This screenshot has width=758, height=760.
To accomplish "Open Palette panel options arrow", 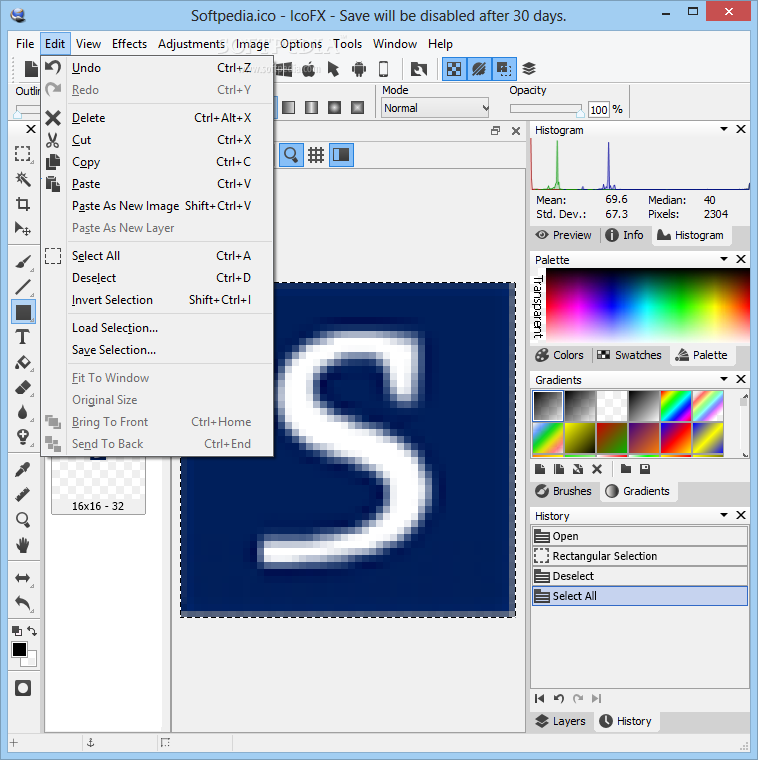I will [724, 259].
